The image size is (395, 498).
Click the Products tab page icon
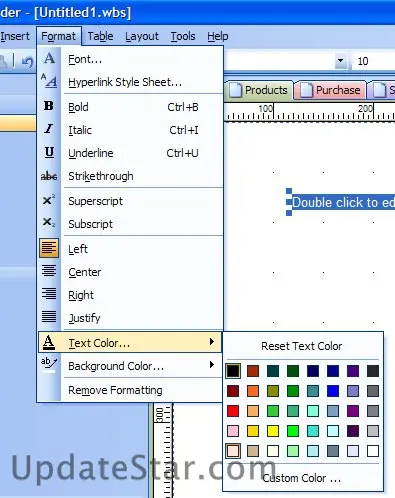tap(235, 90)
